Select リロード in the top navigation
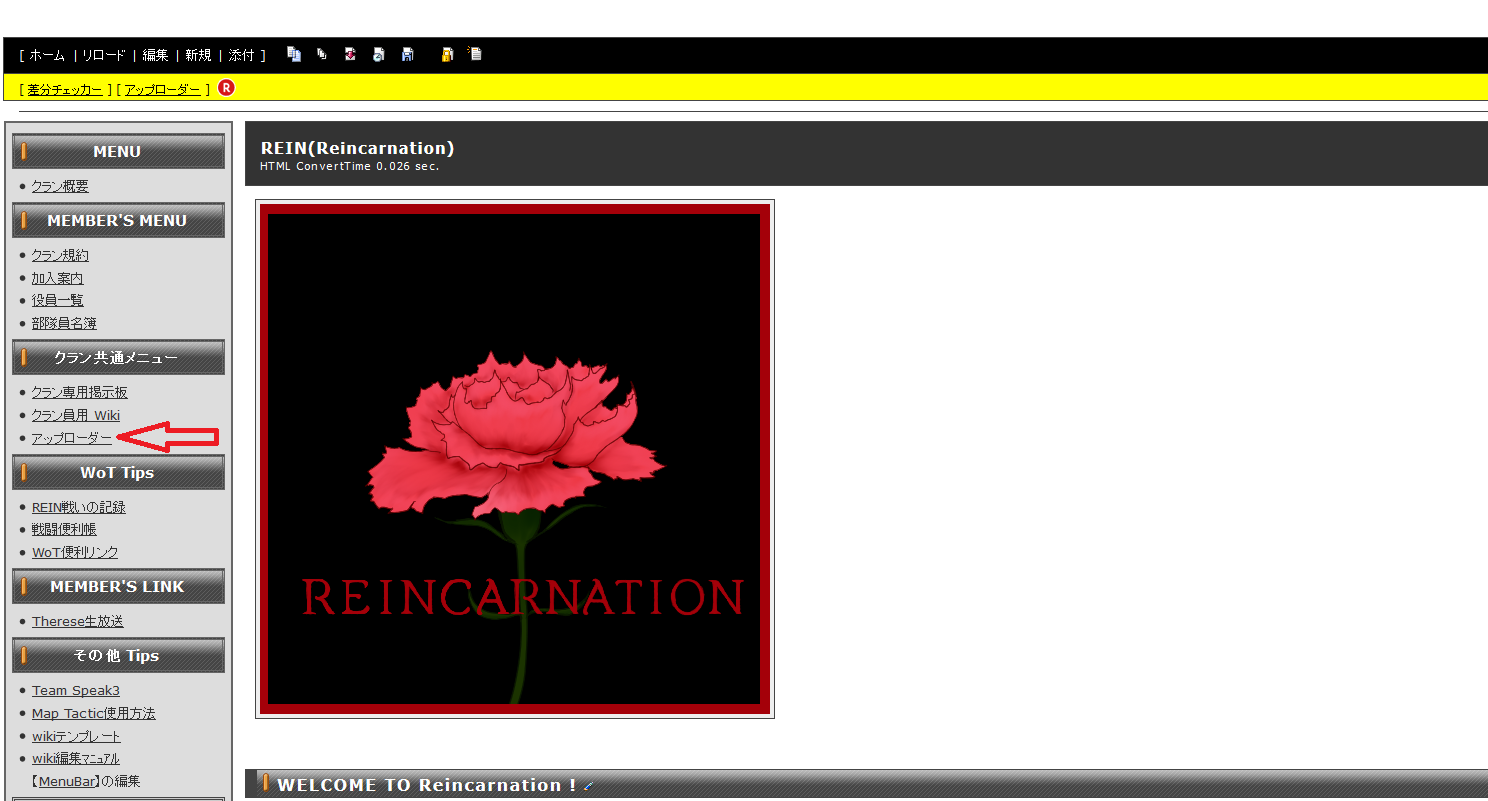This screenshot has width=1488, height=801. tap(104, 56)
